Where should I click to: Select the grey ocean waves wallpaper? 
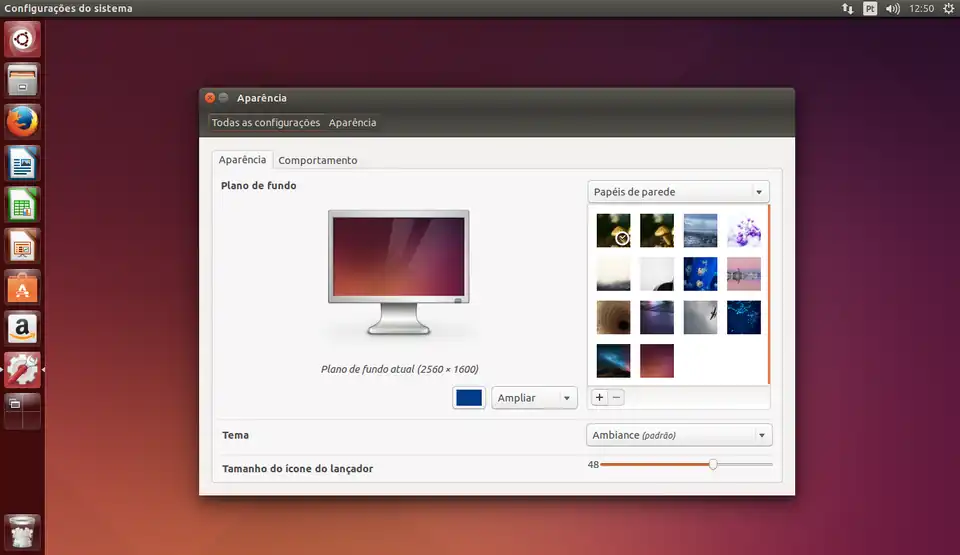700,230
